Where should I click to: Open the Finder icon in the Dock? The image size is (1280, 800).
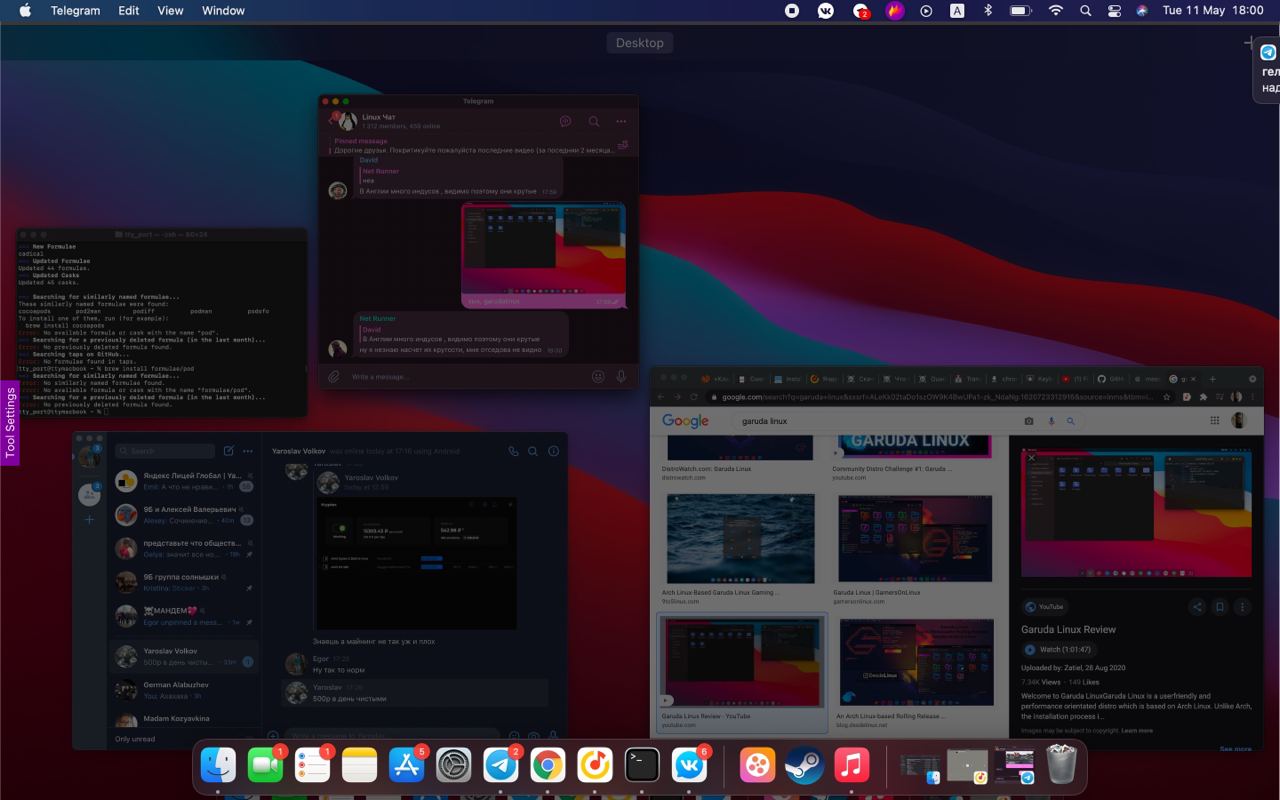coord(218,766)
